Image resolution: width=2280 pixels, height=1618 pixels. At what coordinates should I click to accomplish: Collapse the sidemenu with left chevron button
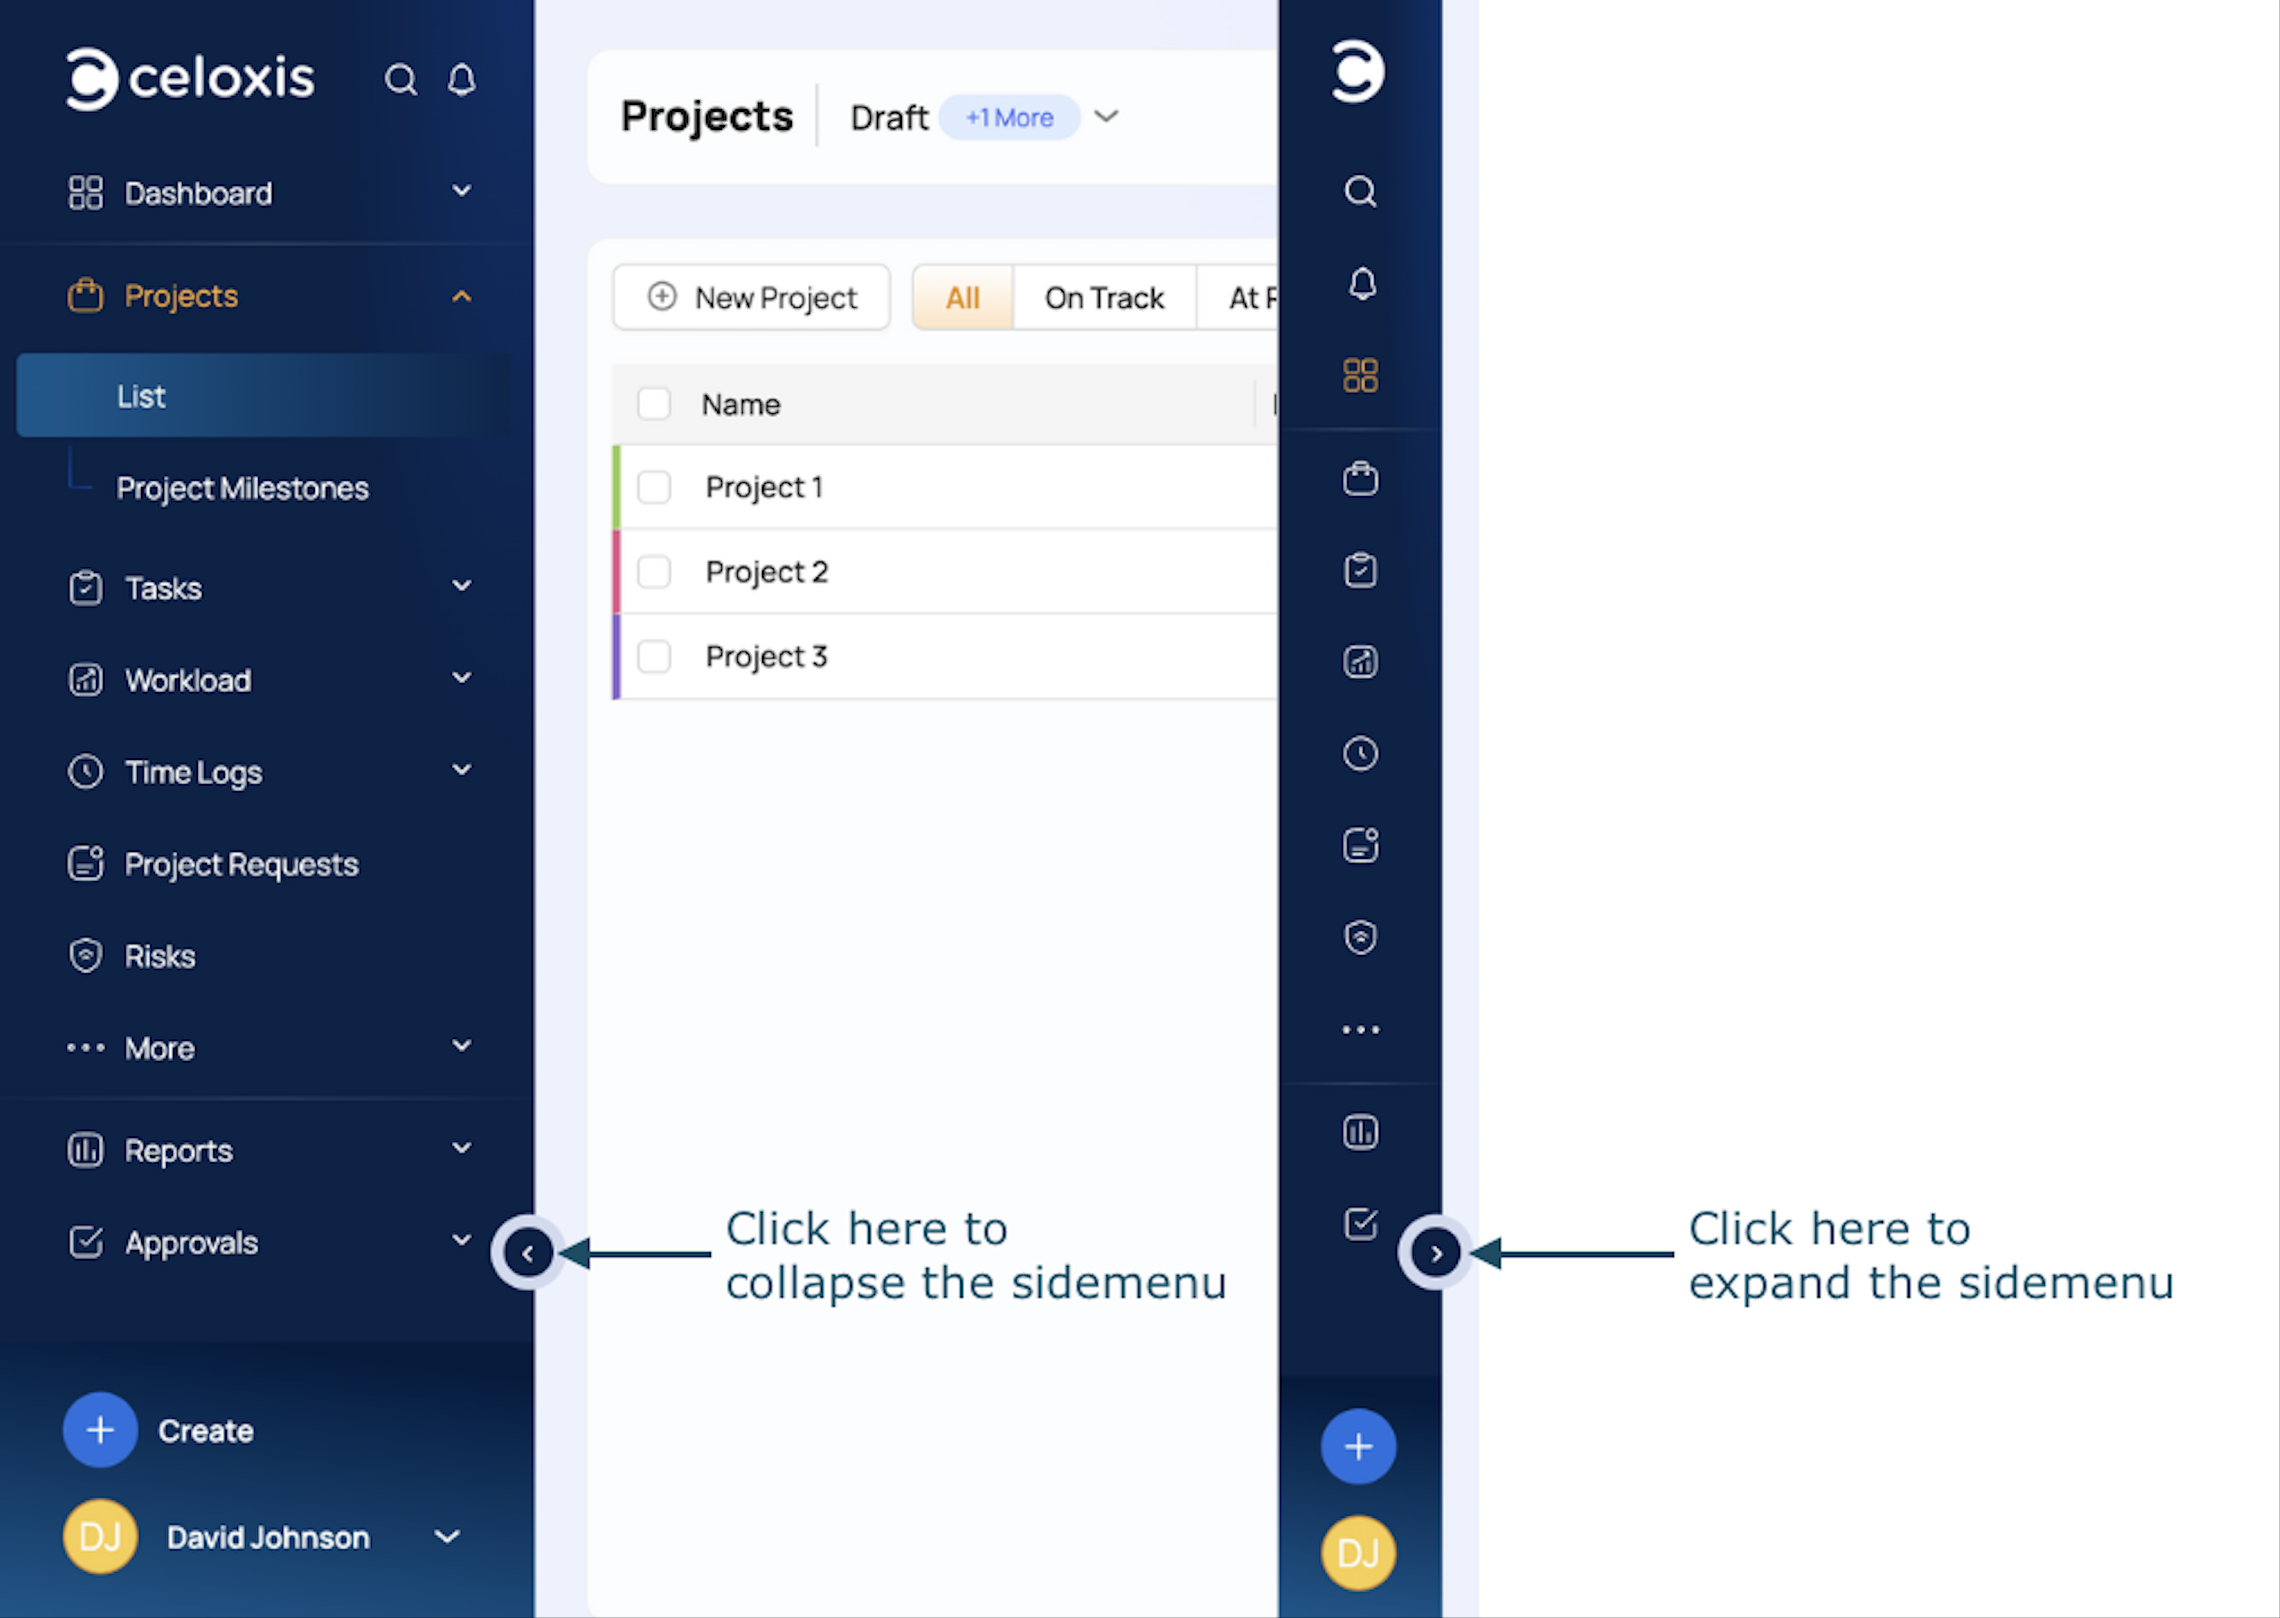pos(528,1252)
